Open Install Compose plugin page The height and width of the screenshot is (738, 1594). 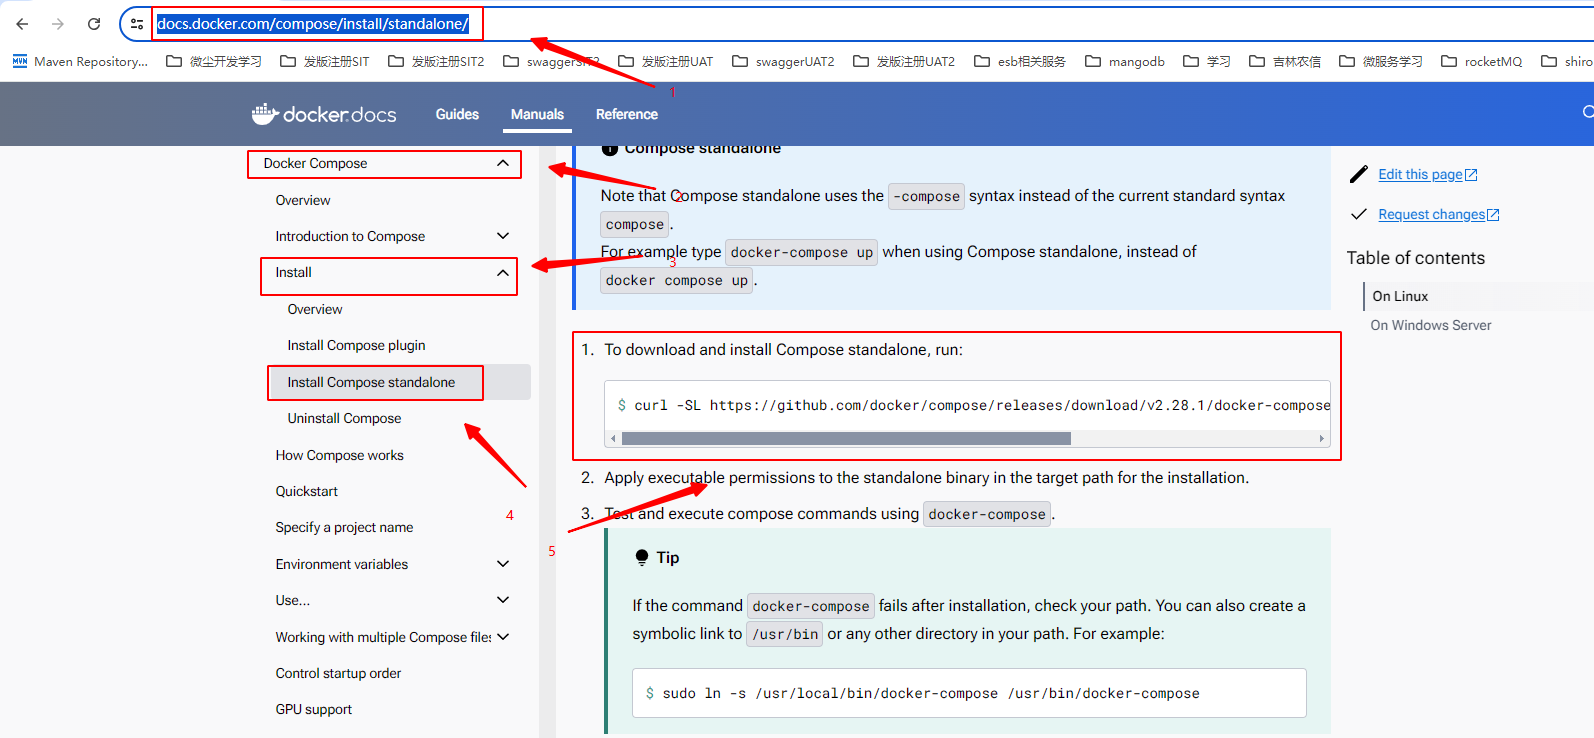356,345
